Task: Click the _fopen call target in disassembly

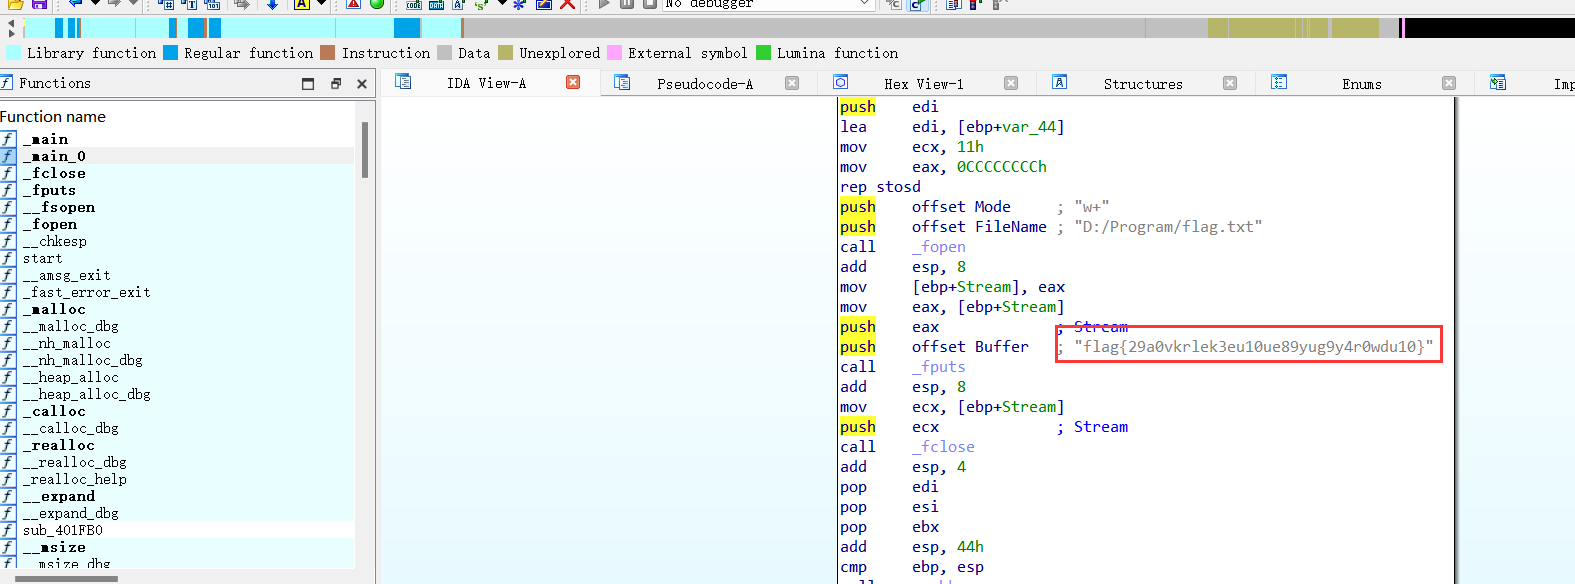Action: [x=939, y=247]
